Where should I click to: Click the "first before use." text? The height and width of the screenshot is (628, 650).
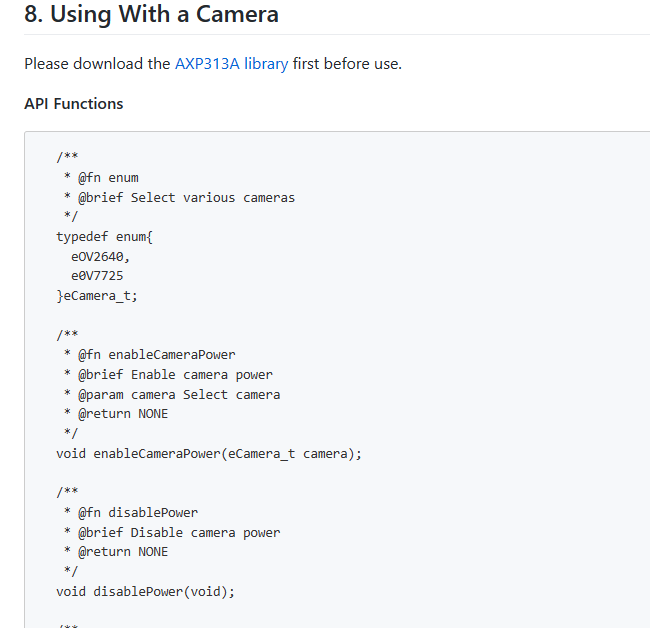point(347,64)
